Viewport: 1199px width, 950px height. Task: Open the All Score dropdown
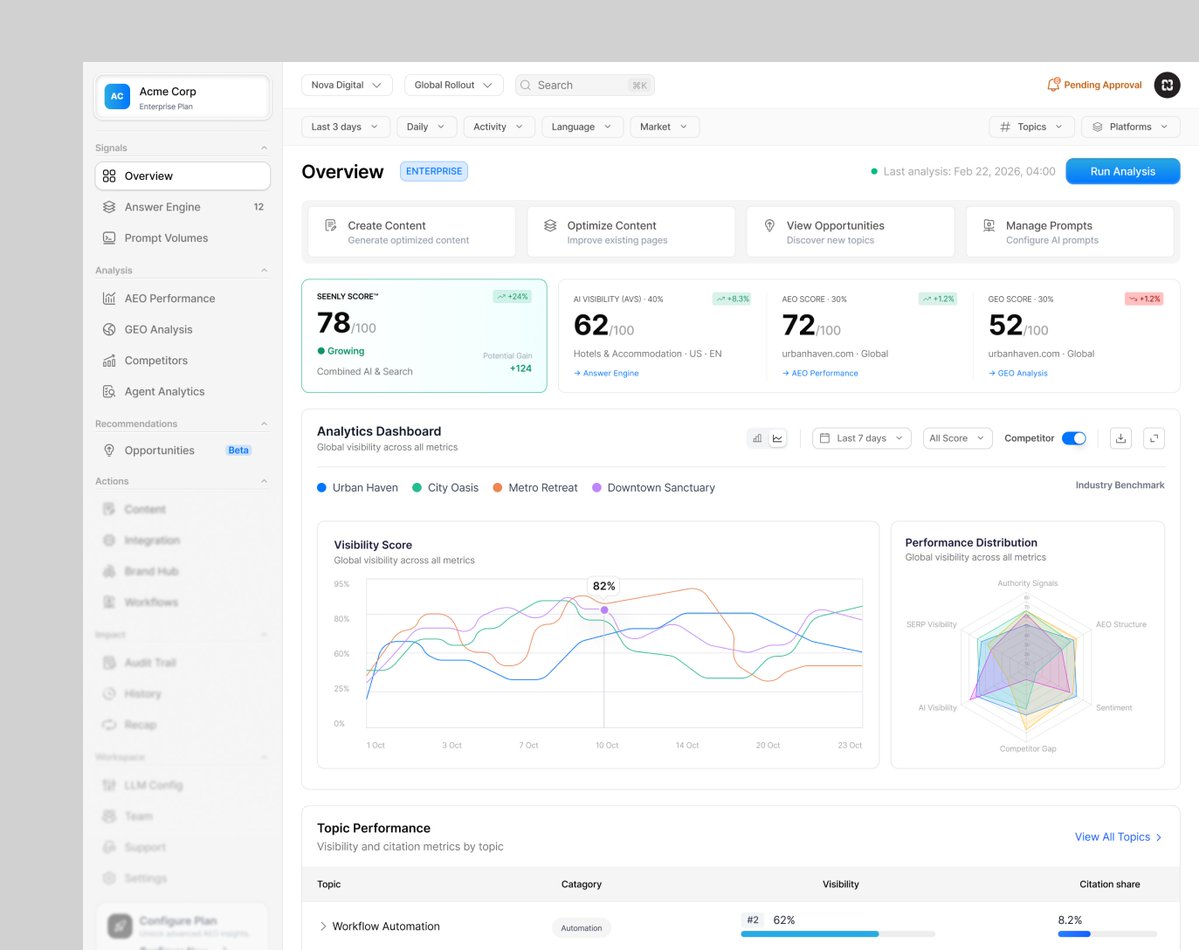[957, 438]
